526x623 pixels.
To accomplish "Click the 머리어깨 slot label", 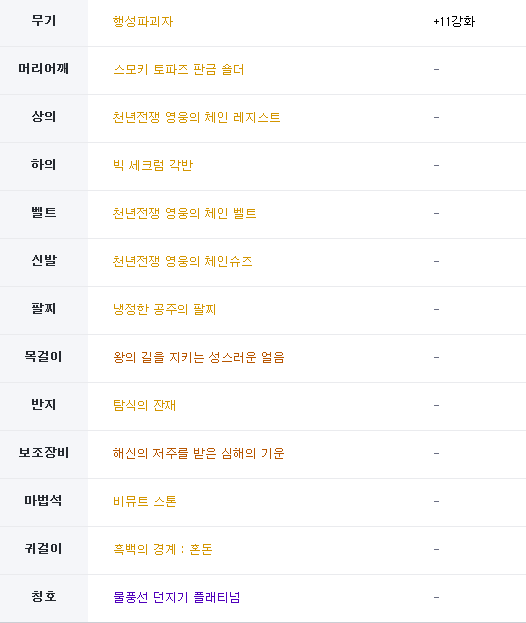I will 44,69.
